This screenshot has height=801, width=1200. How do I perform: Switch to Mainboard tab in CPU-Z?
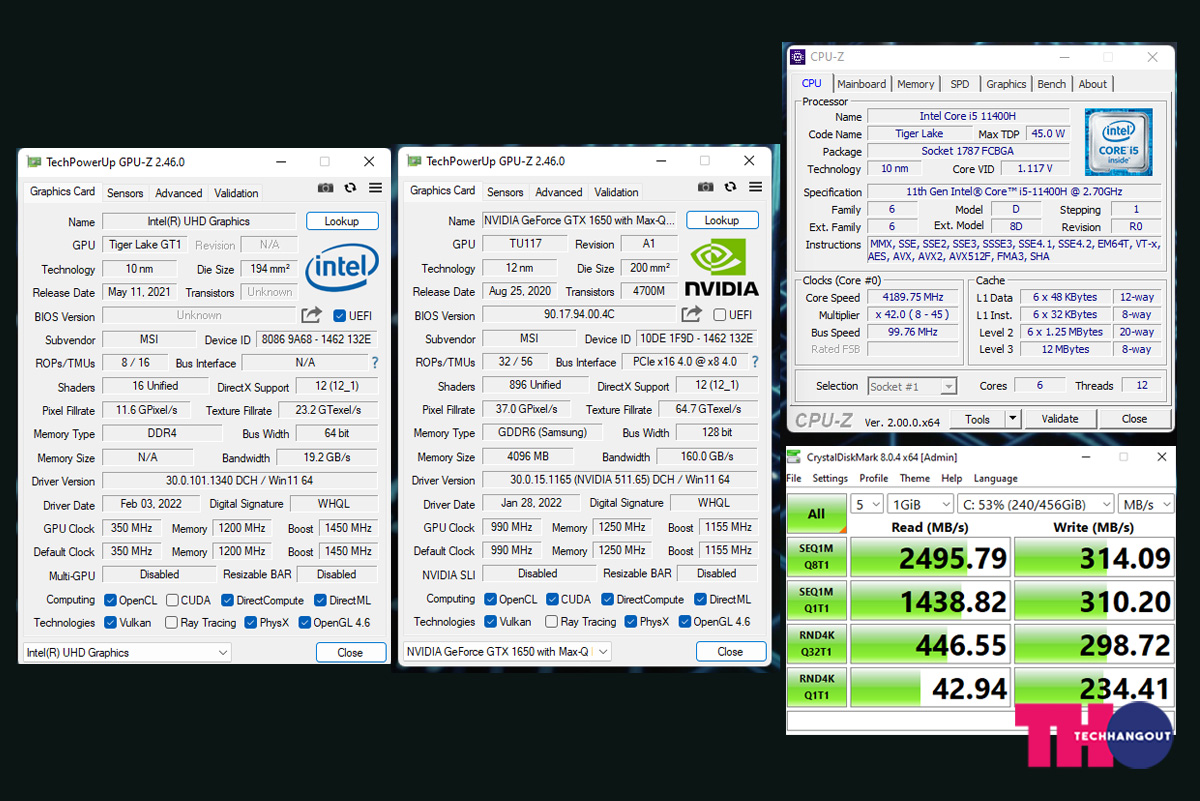click(861, 84)
